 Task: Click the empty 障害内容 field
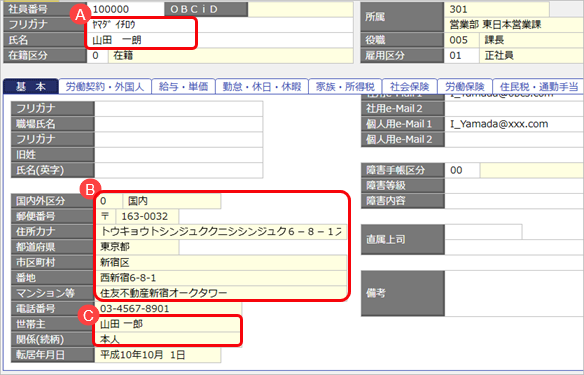514,201
